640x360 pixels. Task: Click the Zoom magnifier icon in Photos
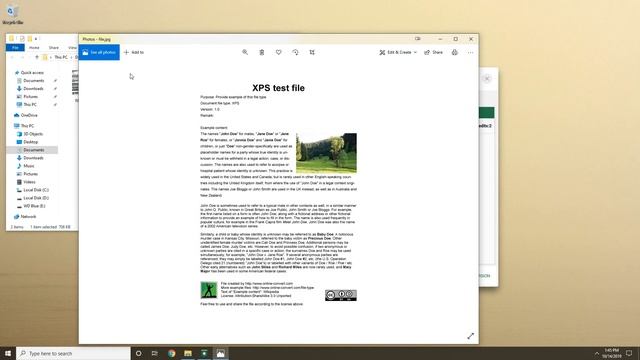(x=245, y=52)
